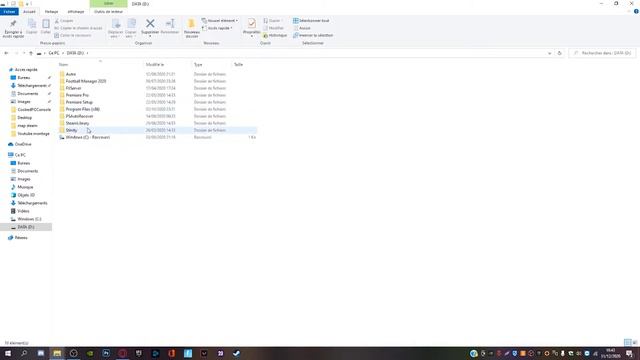640x360 pixels.
Task: Click Couper in the clipboard group
Action: (x=64, y=21)
